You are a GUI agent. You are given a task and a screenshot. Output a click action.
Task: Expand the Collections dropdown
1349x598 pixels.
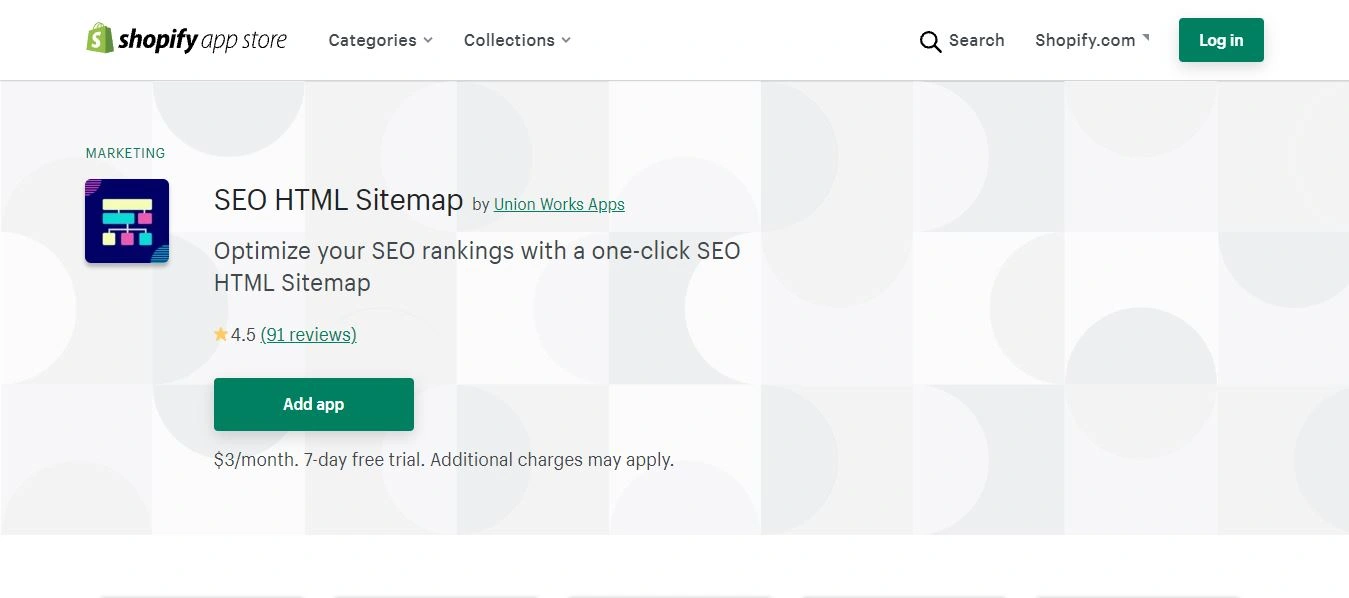517,40
